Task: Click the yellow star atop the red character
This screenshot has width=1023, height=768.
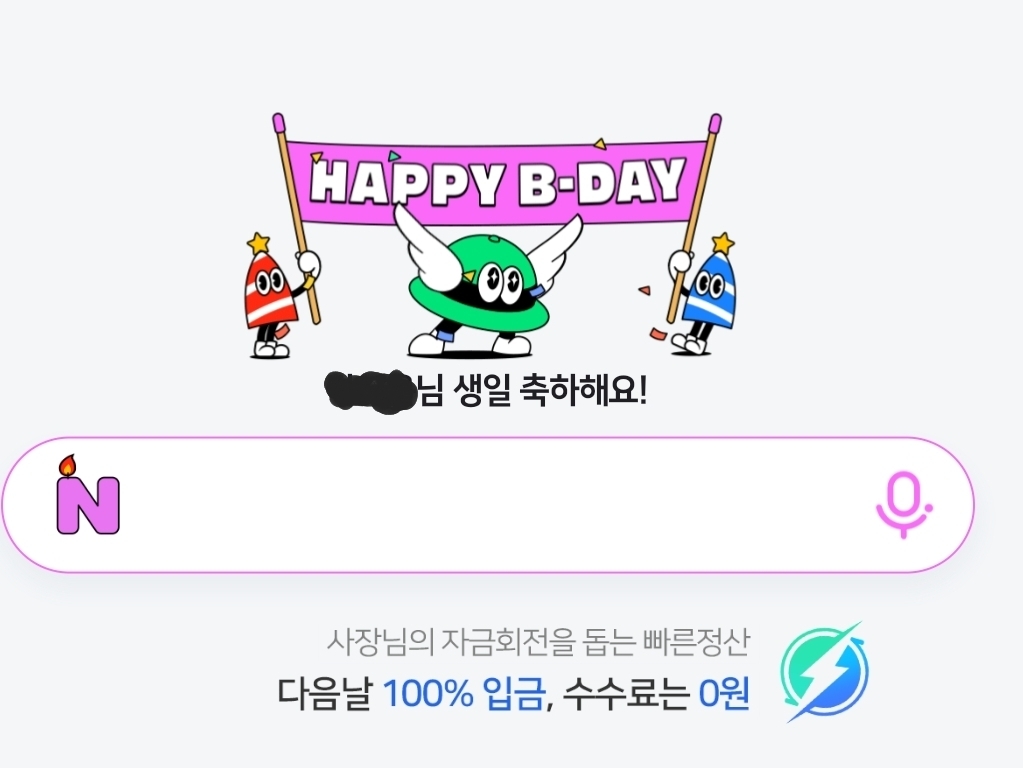Action: pos(259,242)
